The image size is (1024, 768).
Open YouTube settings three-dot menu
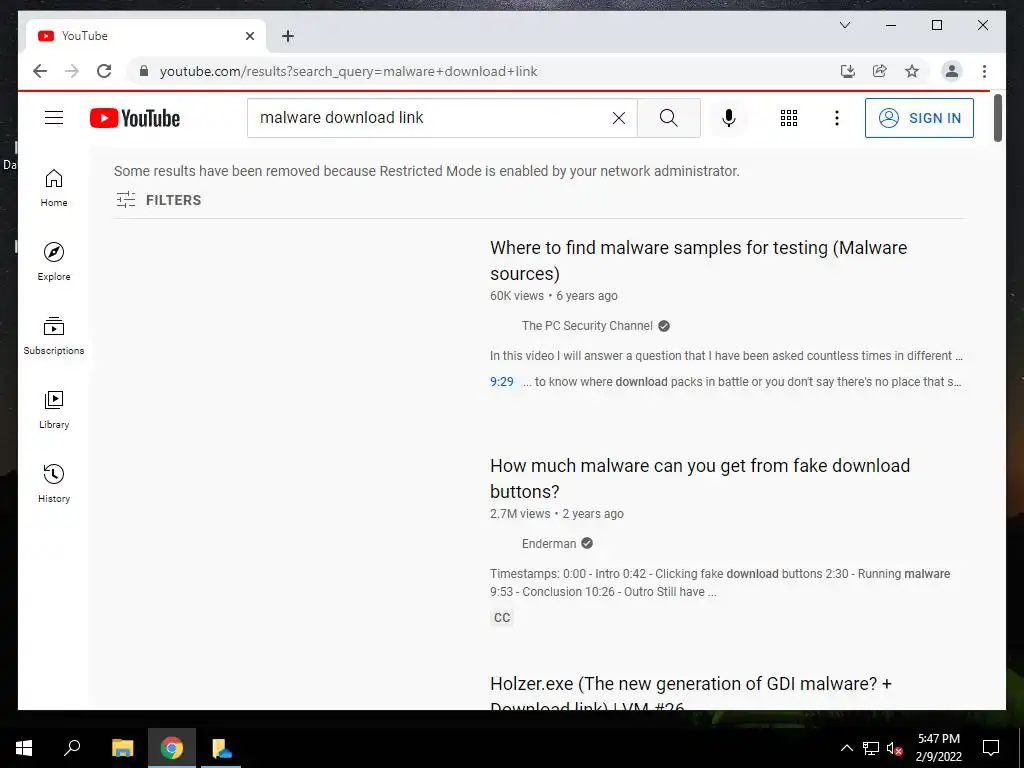(837, 118)
